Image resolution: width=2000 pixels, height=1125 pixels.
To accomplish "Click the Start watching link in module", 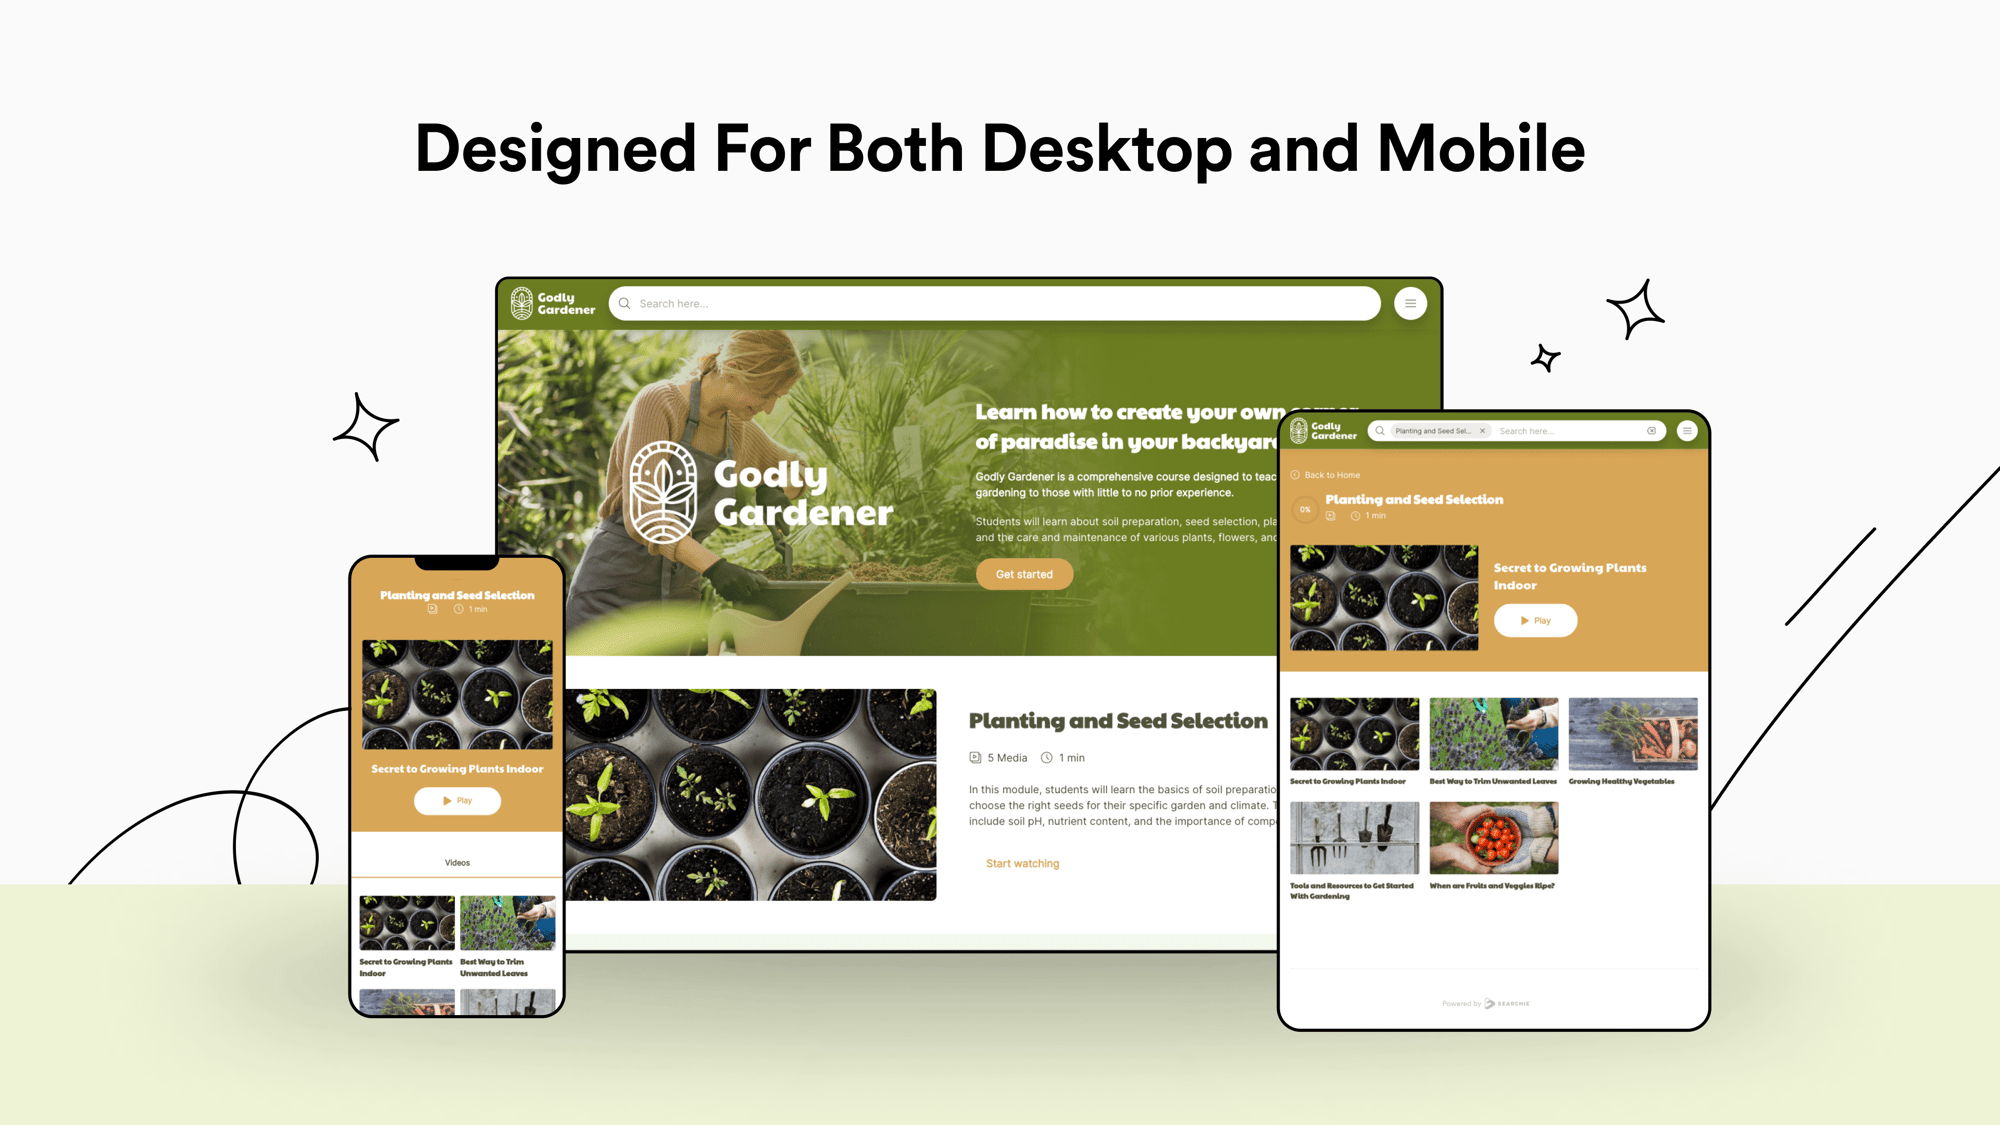I will (1022, 863).
